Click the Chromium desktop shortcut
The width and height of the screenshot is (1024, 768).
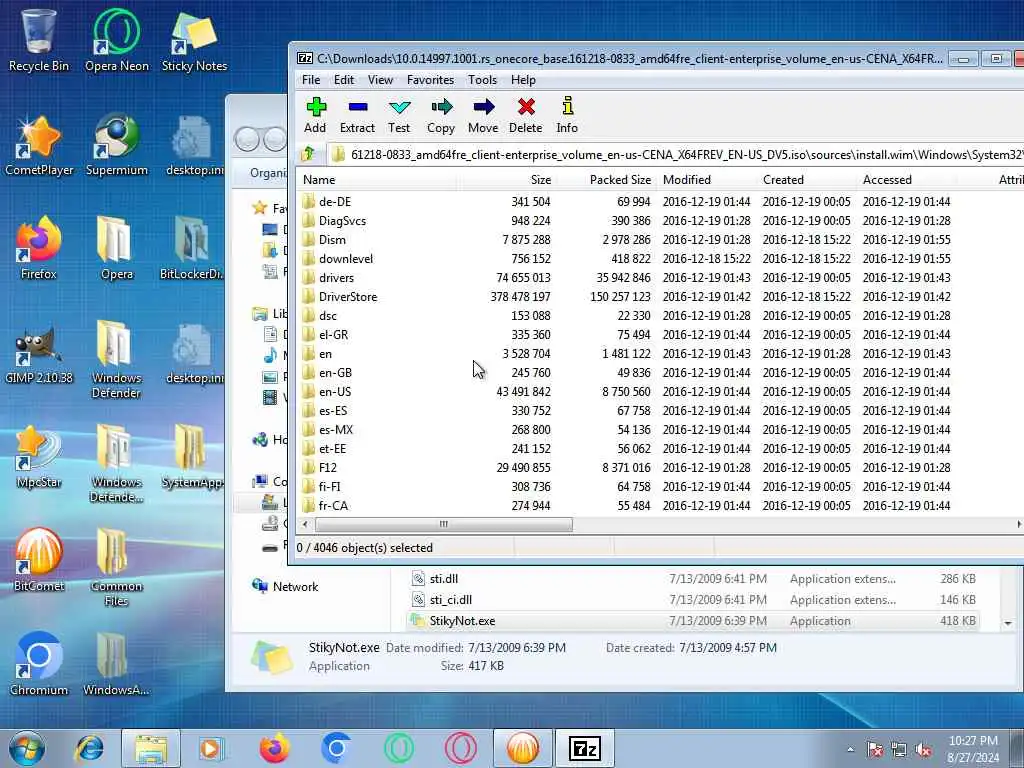(x=39, y=664)
